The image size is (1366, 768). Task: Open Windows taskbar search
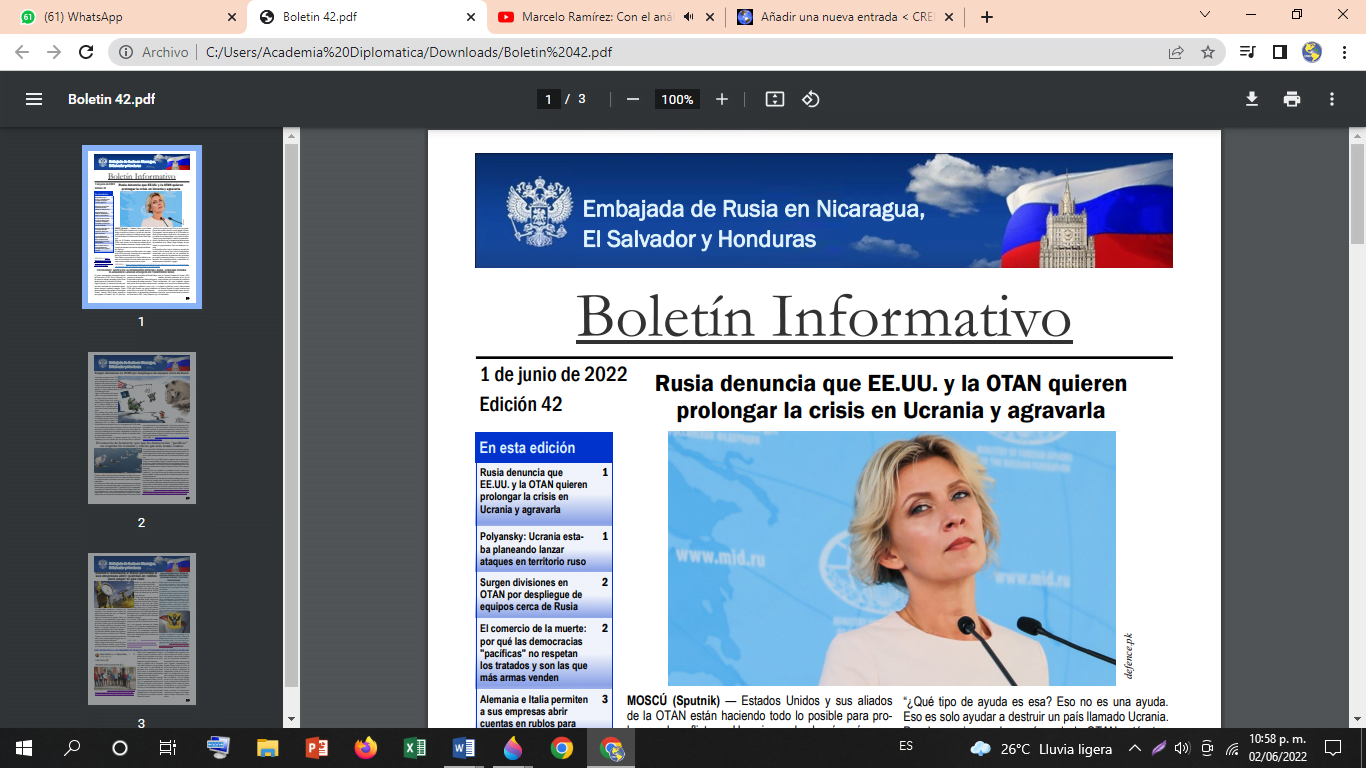point(72,748)
